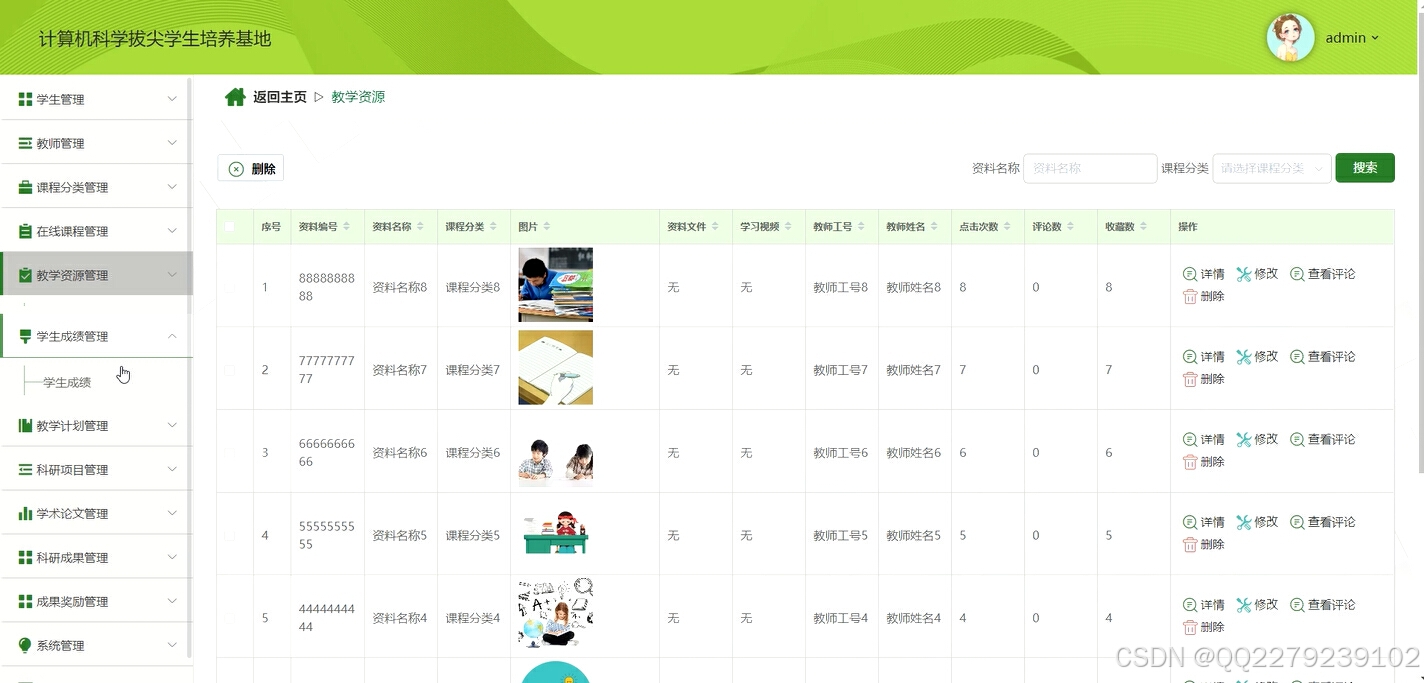Image resolution: width=1424 pixels, height=683 pixels.
Task: Click the 搜索 button
Action: point(1364,168)
